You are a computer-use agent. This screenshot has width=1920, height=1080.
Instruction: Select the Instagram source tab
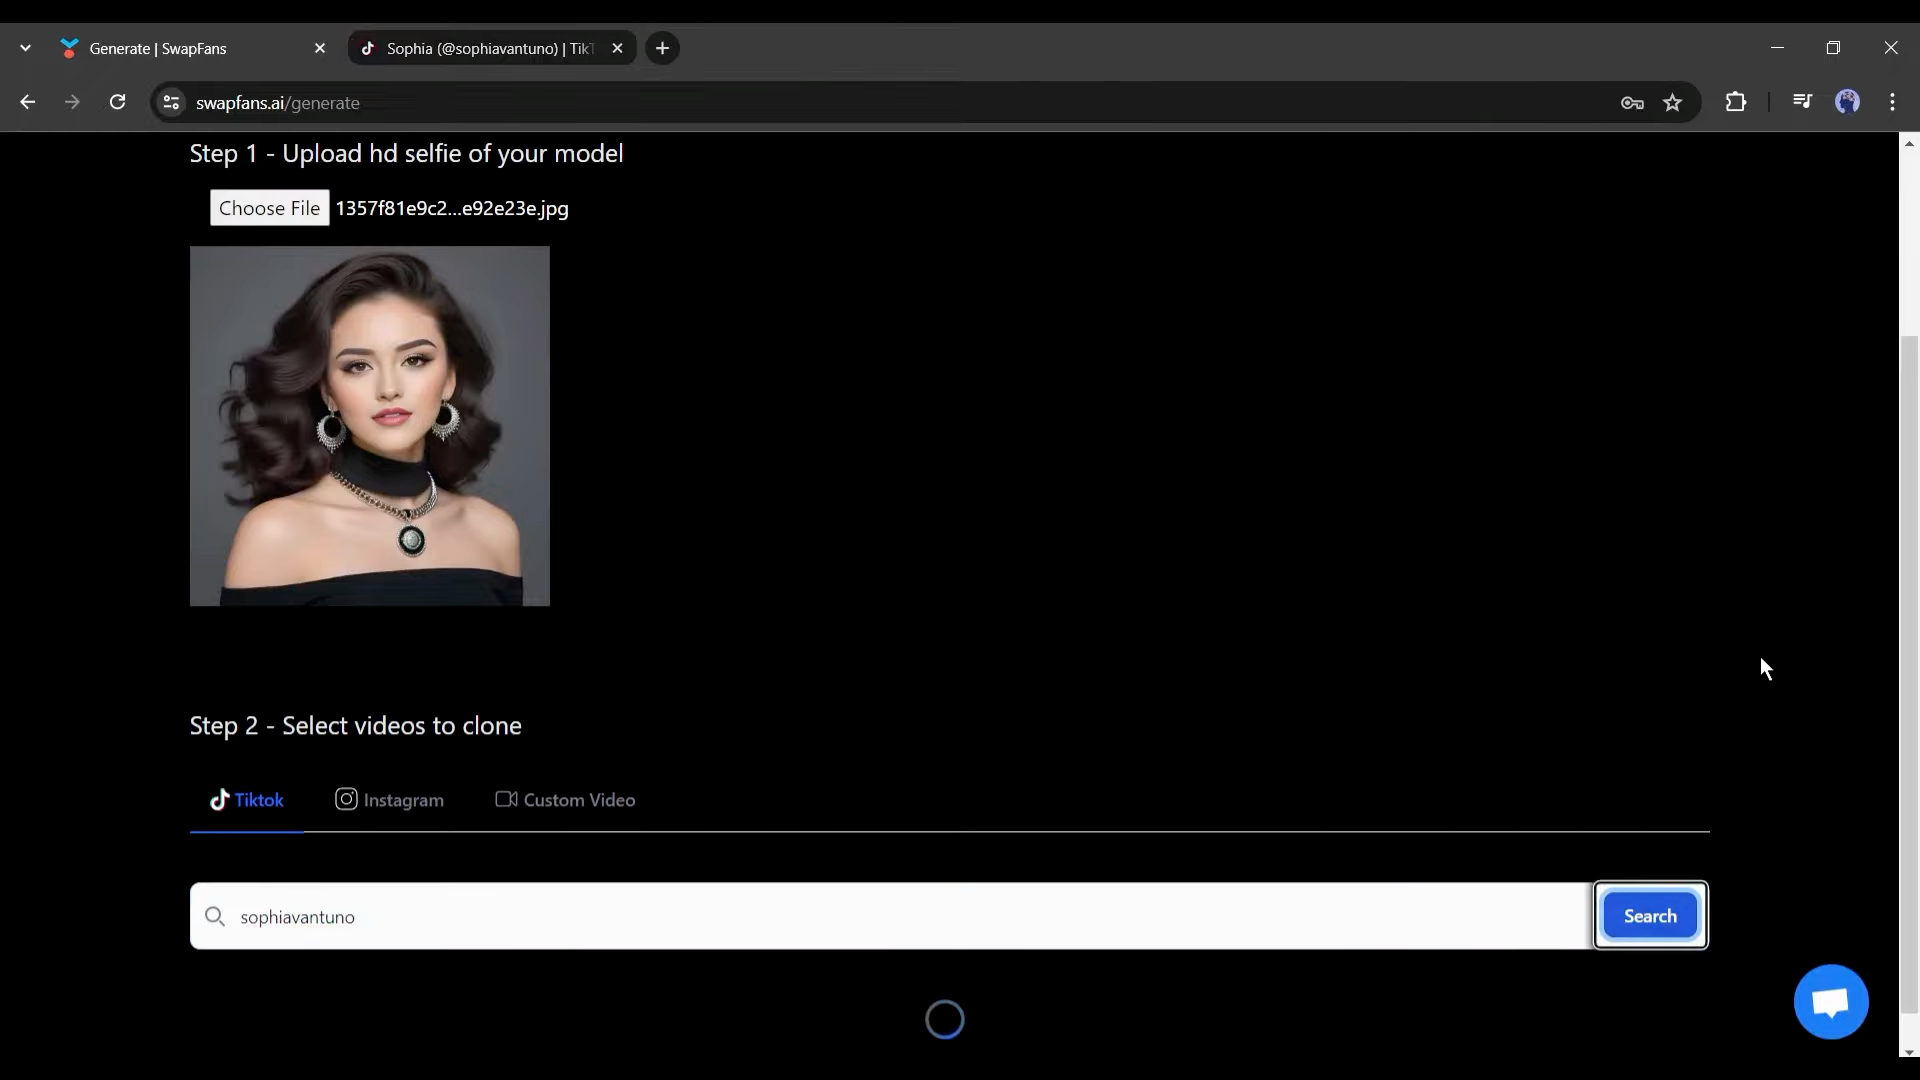point(389,800)
